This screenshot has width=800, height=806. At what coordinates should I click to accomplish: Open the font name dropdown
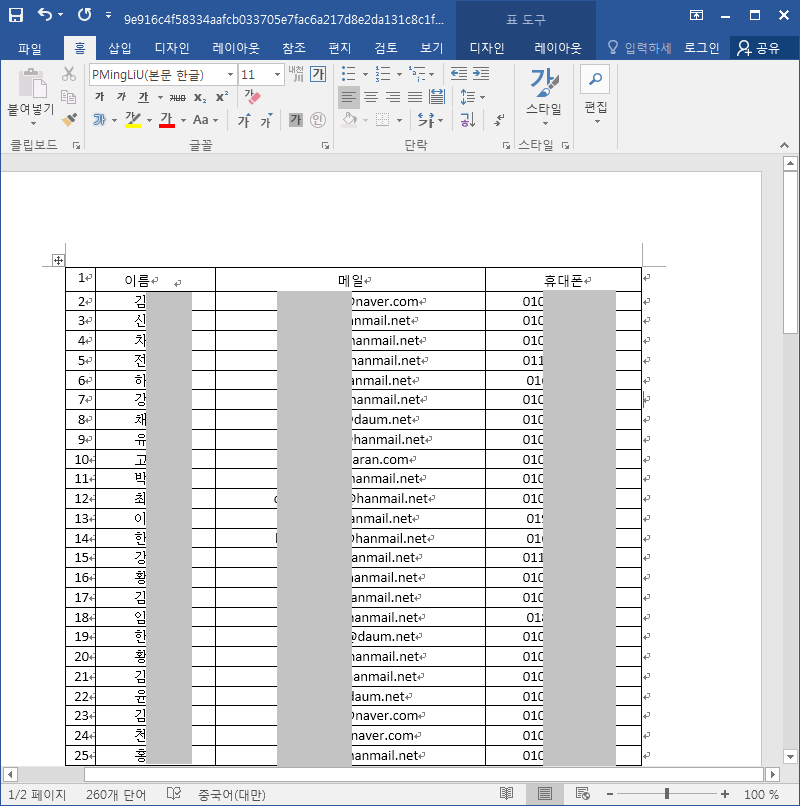pyautogui.click(x=230, y=75)
